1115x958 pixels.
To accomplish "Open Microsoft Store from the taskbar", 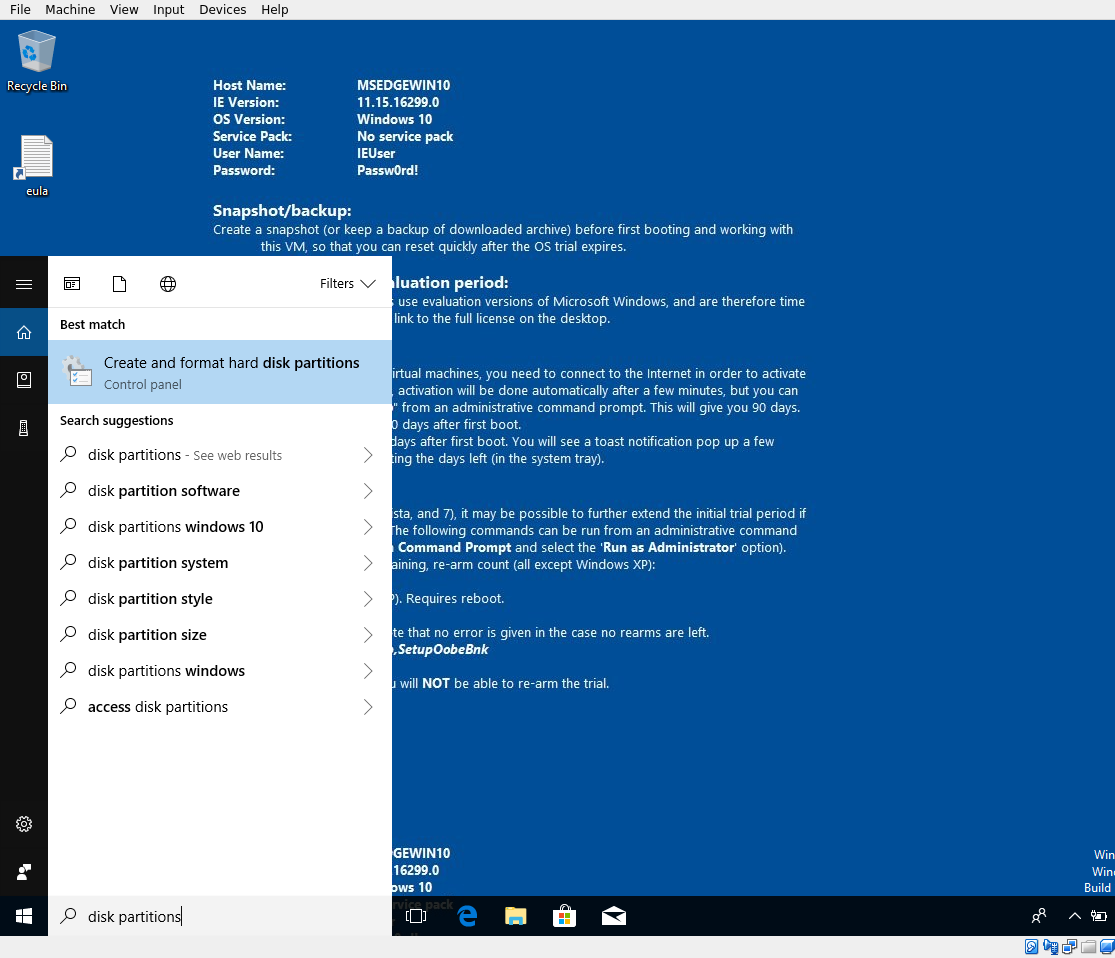I will coord(564,916).
